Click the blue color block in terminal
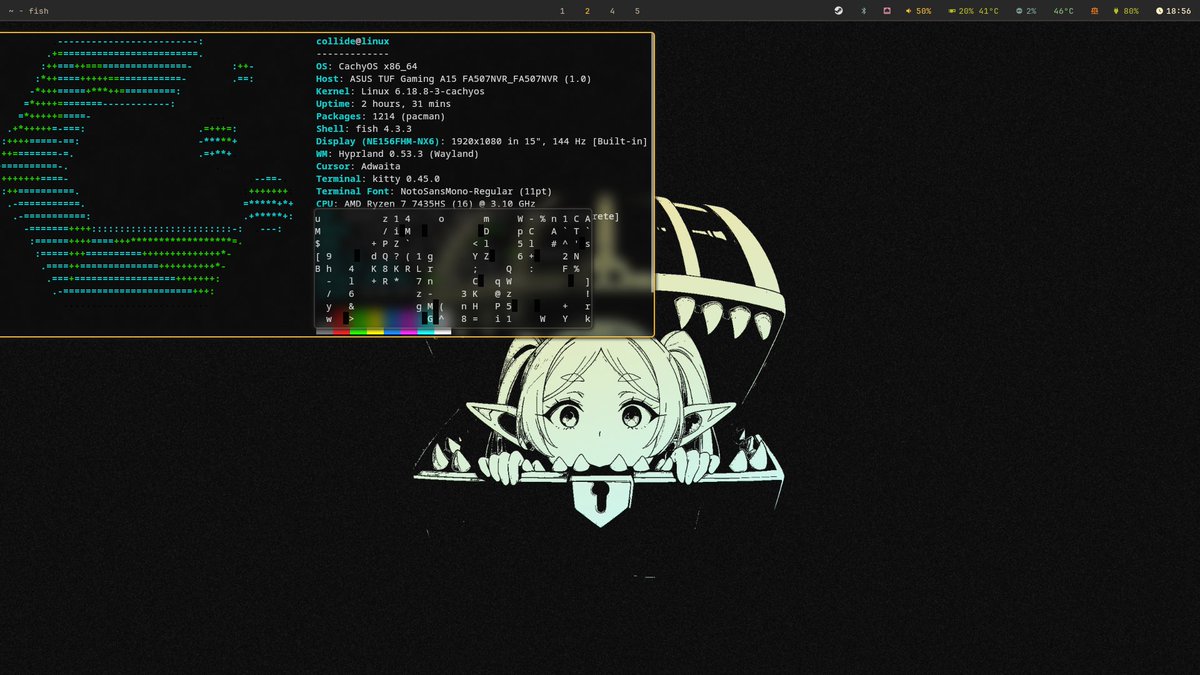The height and width of the screenshot is (675, 1200). coord(392,331)
